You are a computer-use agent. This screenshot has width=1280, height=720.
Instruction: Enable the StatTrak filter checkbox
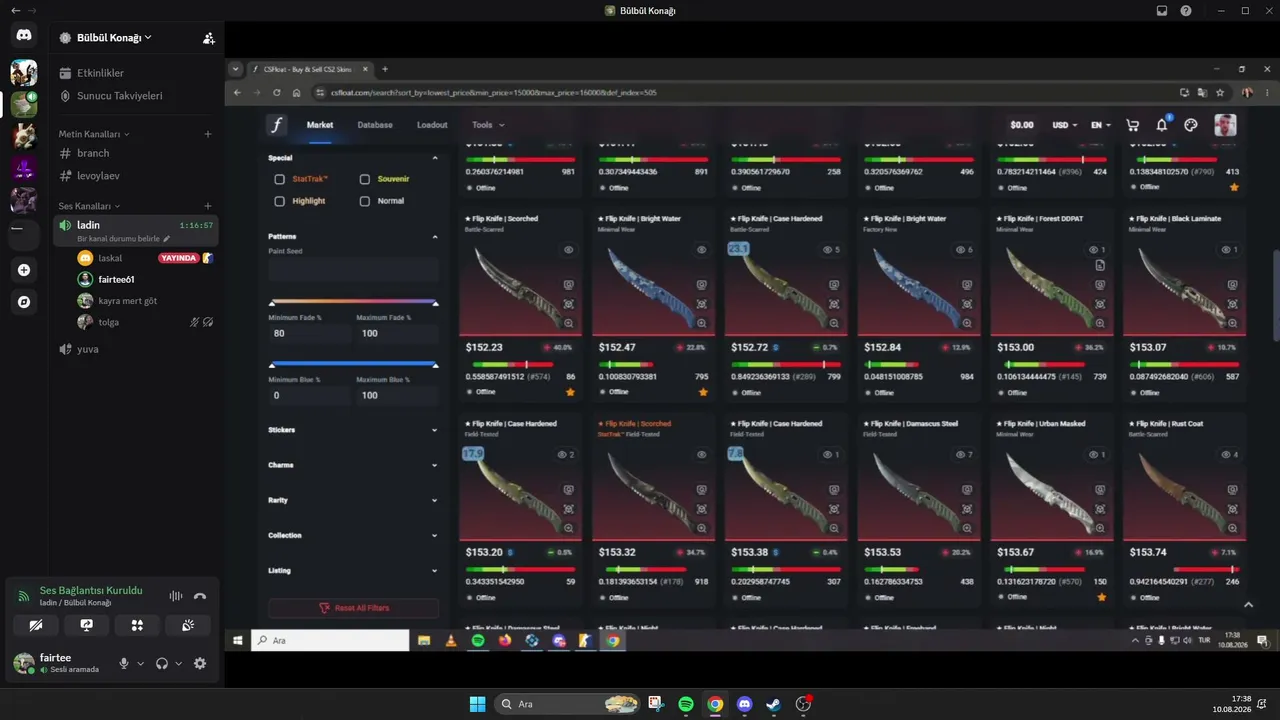coord(280,179)
